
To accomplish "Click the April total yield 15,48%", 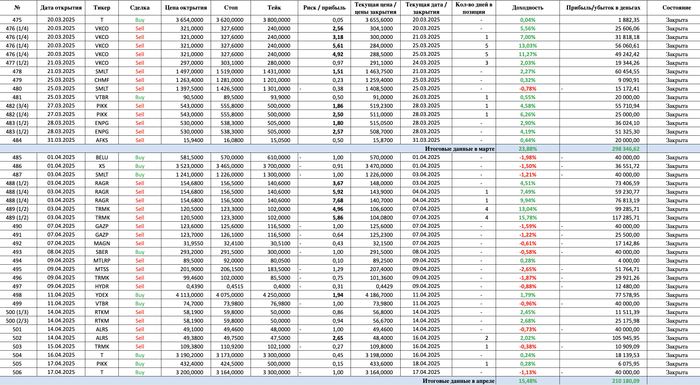I will (528, 381).
